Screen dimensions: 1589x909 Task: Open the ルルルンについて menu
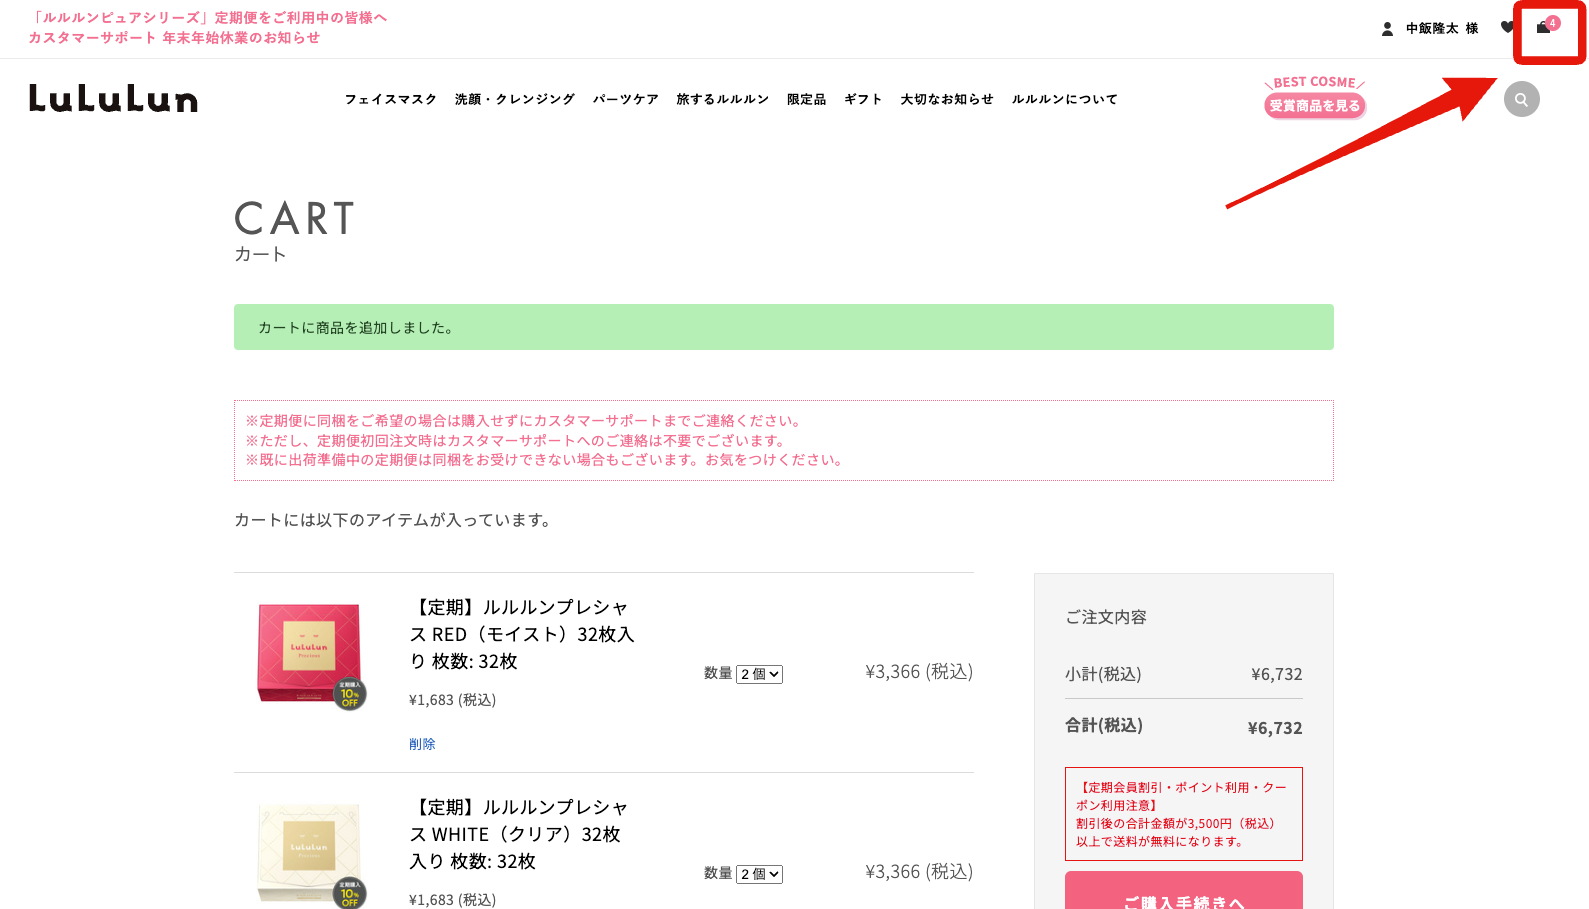[x=1065, y=99]
